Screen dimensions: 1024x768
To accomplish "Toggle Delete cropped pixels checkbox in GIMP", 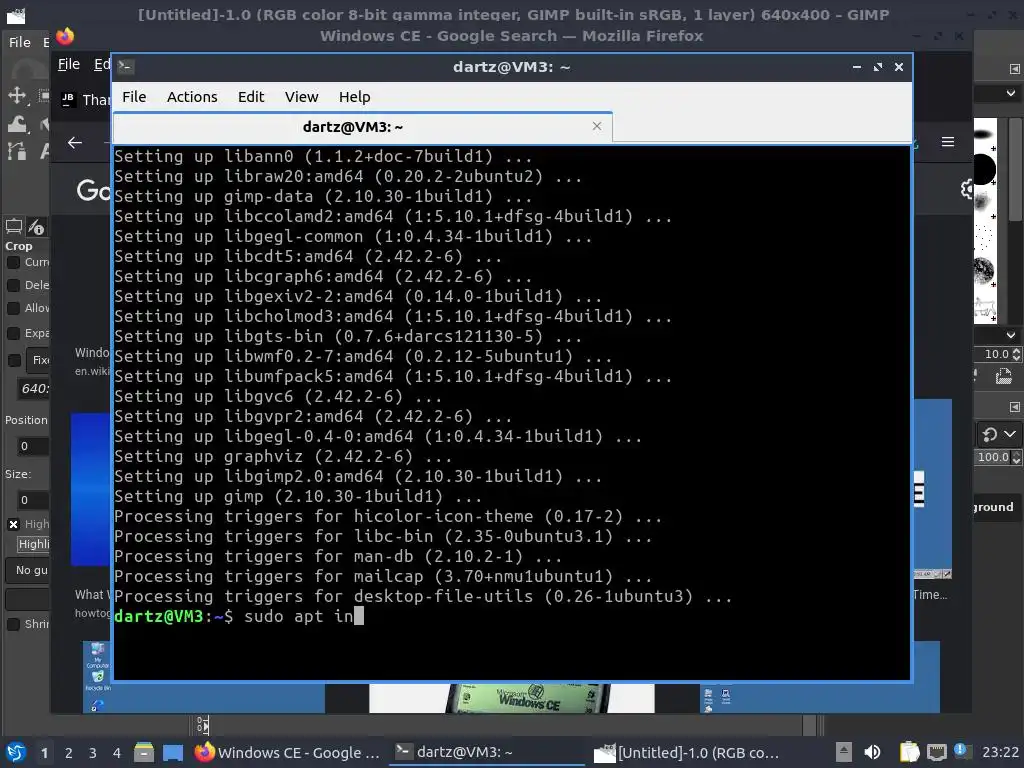I will 13,285.
